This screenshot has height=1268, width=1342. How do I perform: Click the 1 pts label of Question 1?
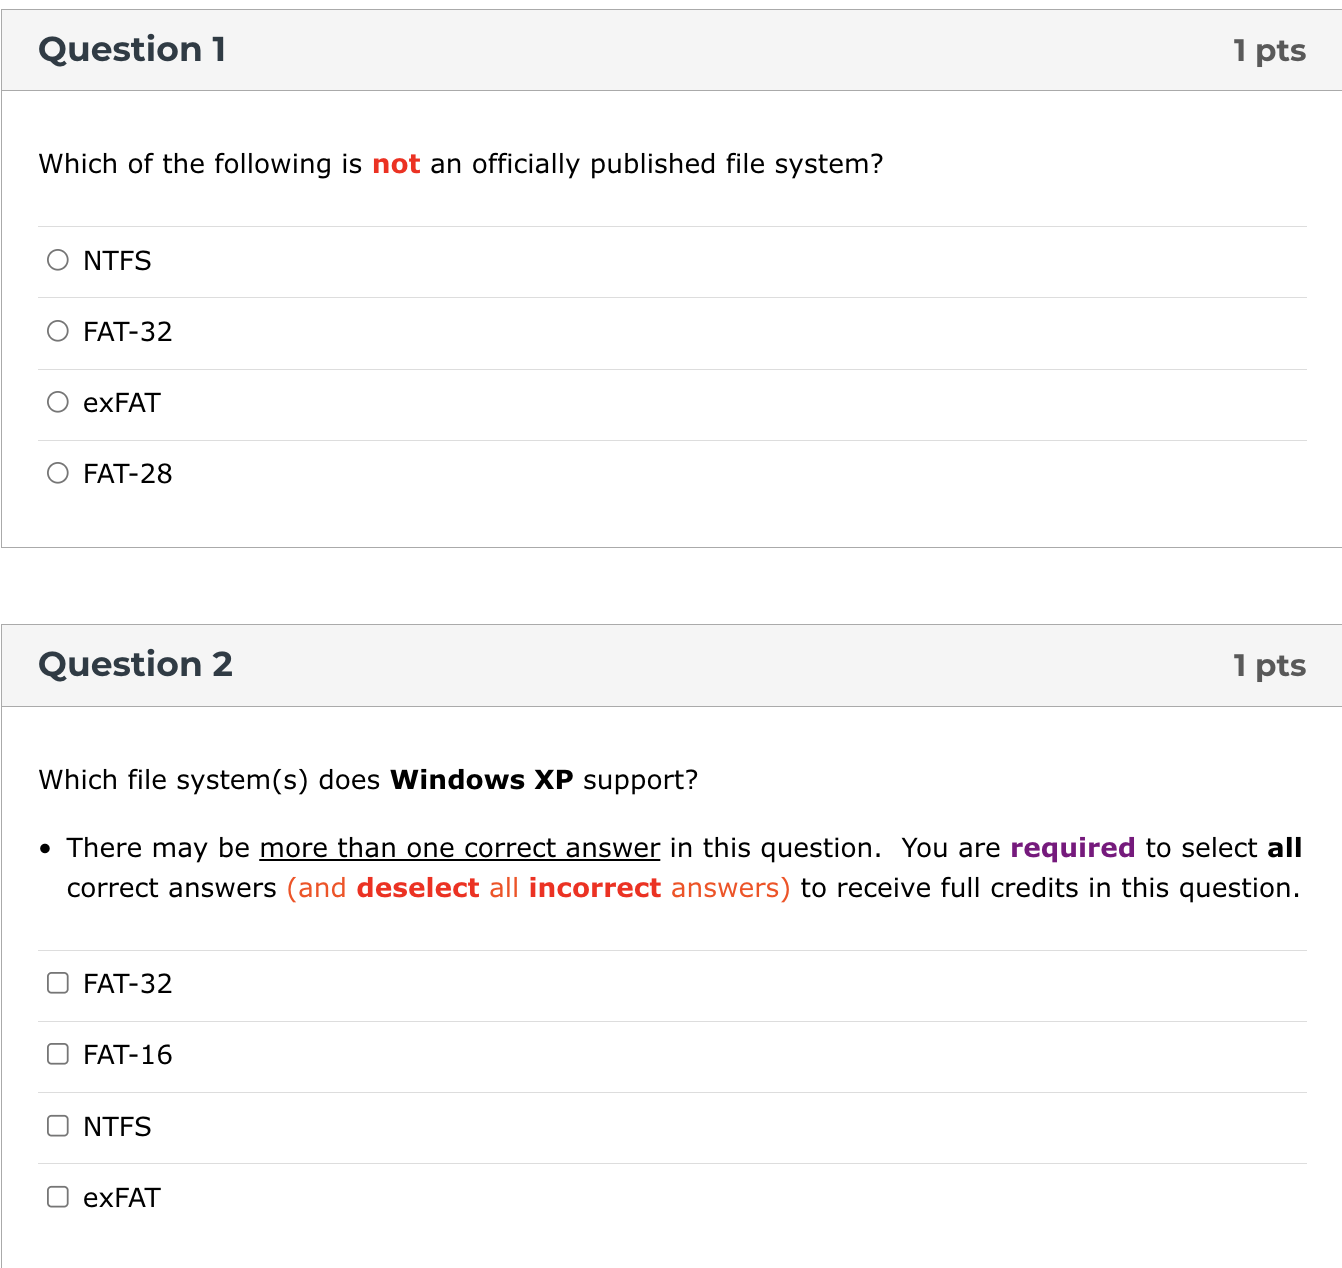[x=1269, y=51]
